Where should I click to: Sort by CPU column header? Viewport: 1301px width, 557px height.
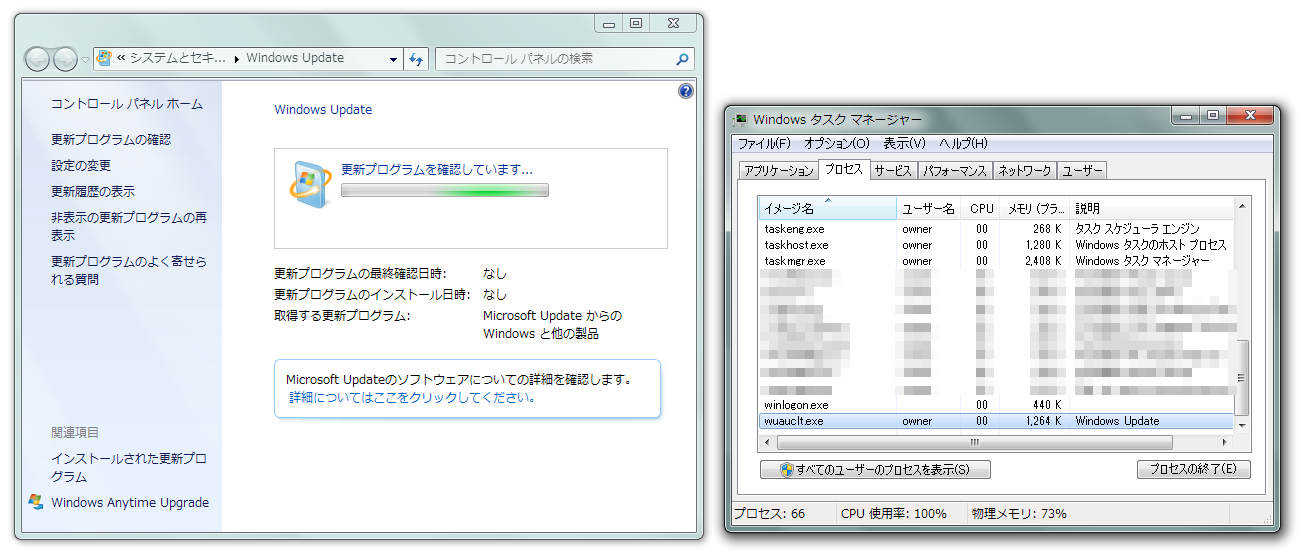pyautogui.click(x=981, y=208)
